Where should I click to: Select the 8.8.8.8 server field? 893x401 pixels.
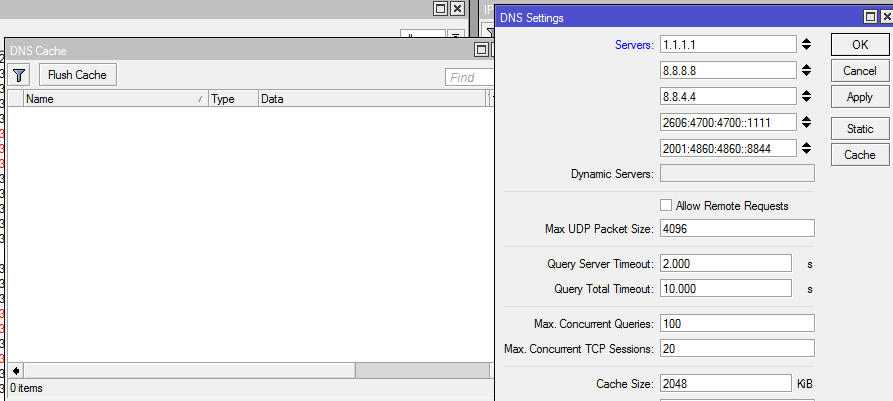pyautogui.click(x=728, y=71)
